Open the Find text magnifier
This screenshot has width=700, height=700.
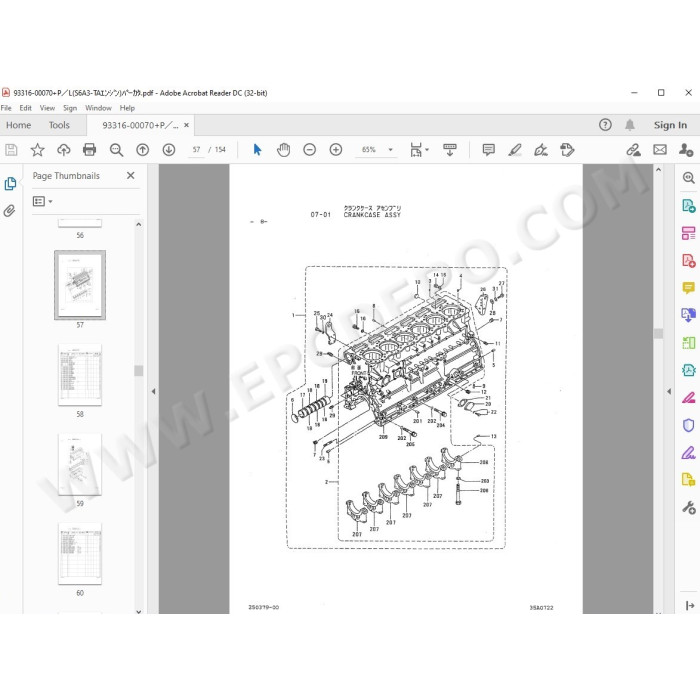coord(117,150)
